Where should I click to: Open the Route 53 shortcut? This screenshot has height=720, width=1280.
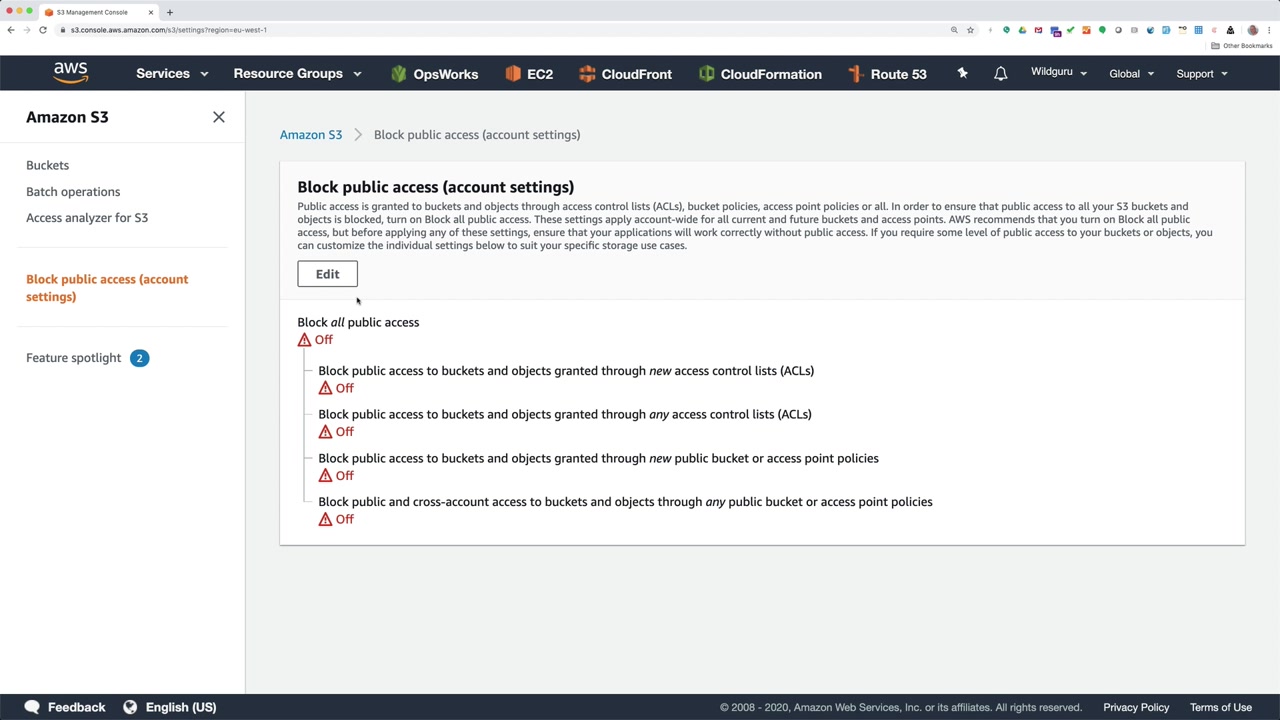(887, 74)
